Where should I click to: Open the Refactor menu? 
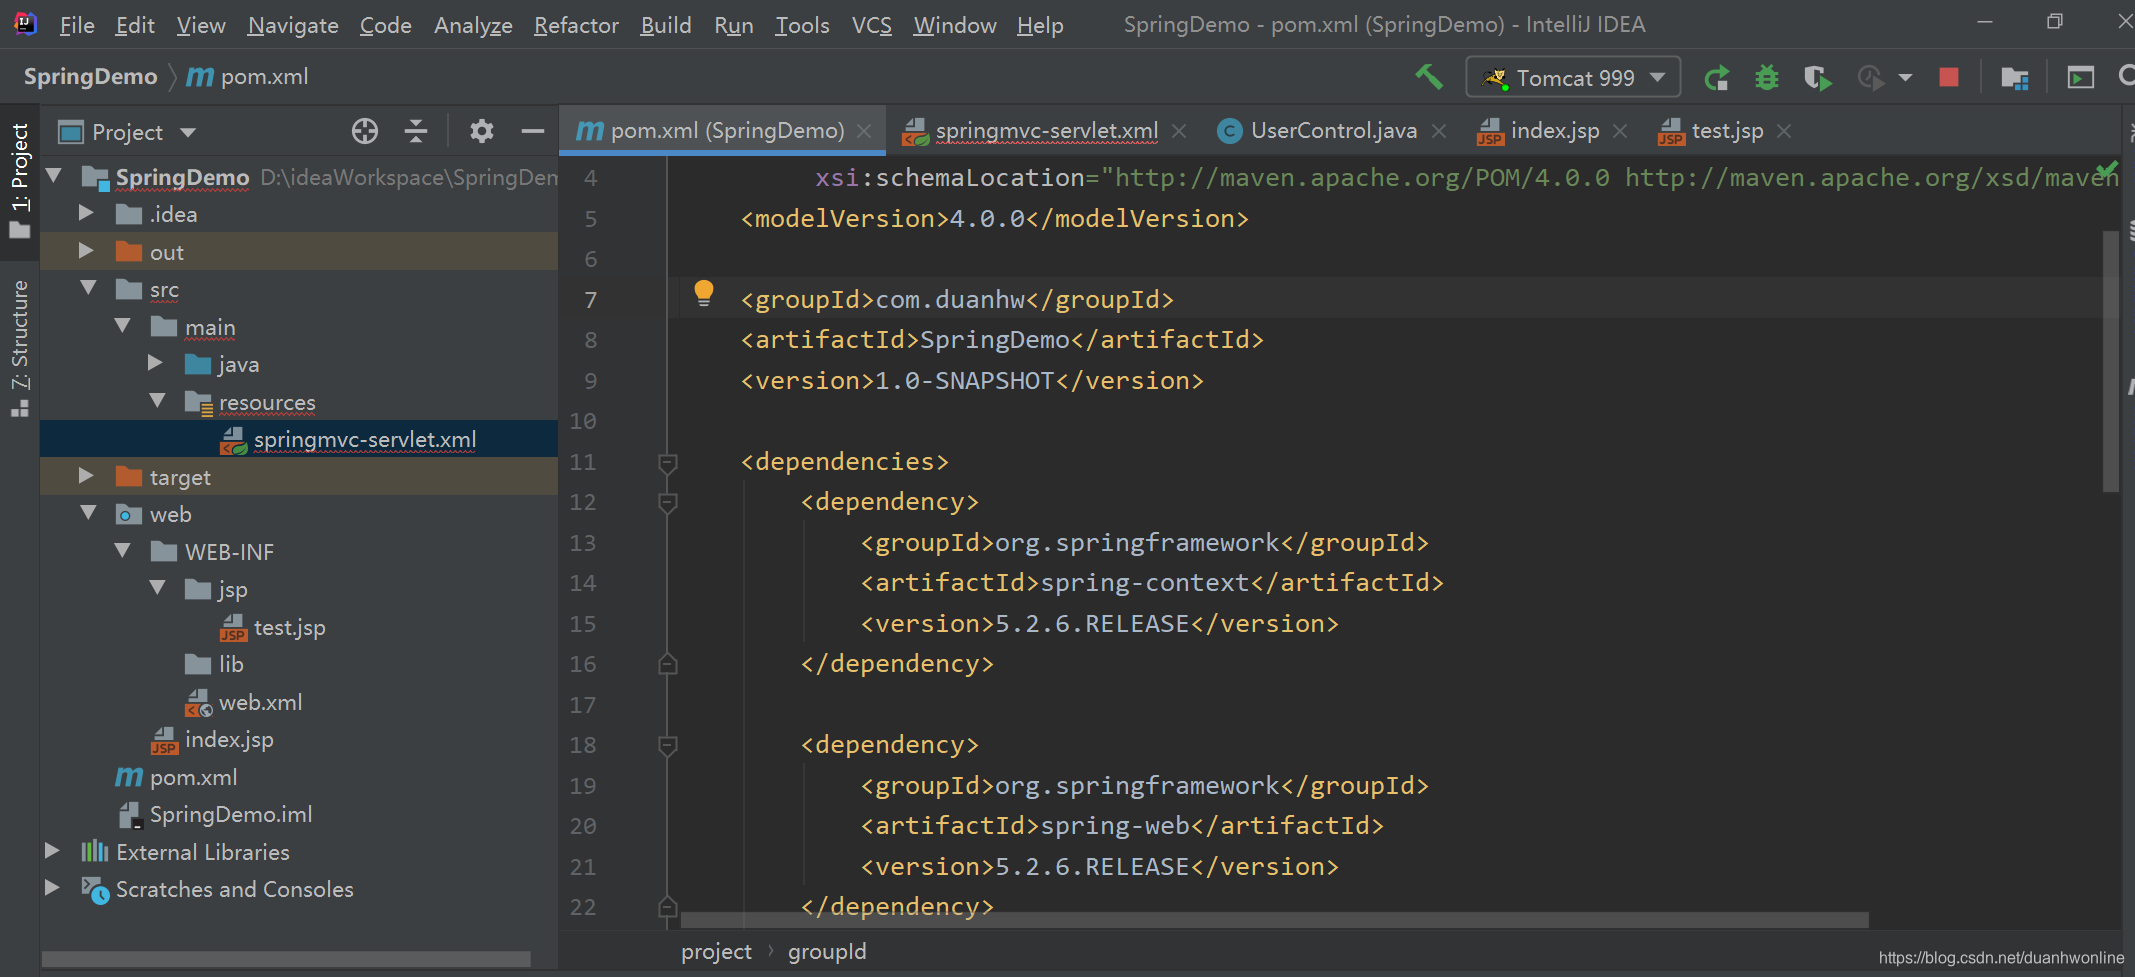click(576, 25)
